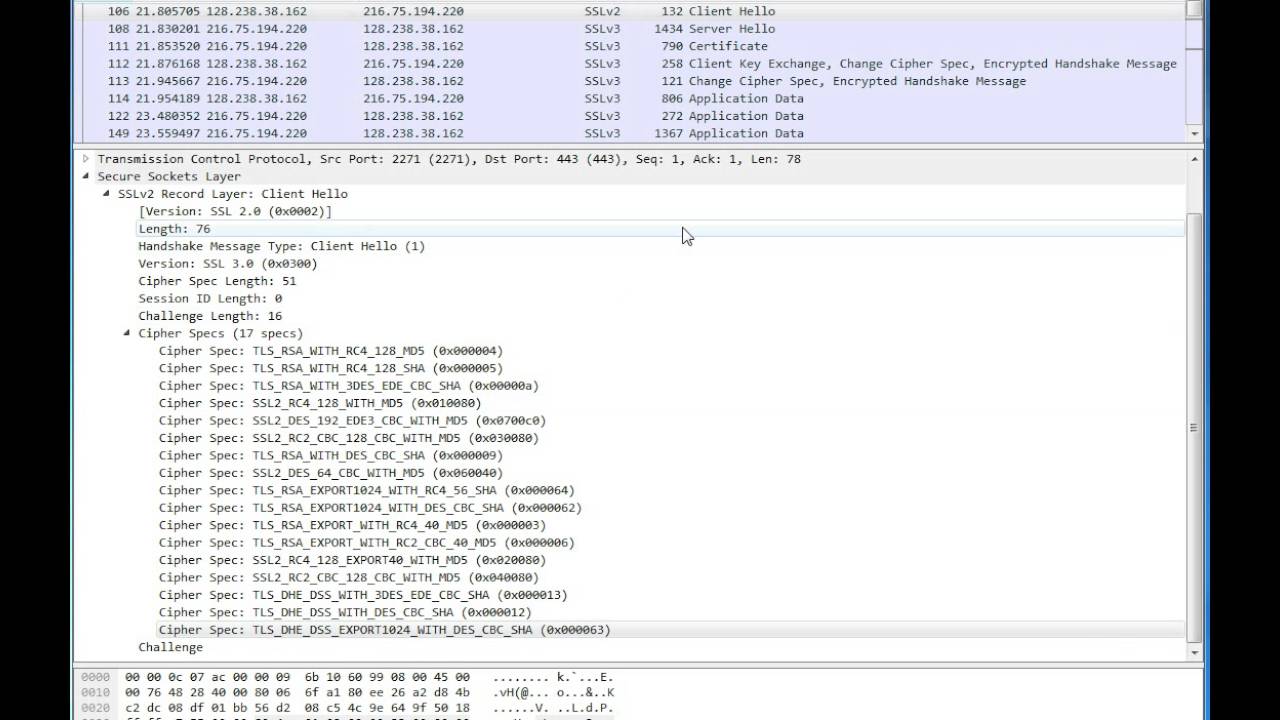The width and height of the screenshot is (1280, 720).
Task: Select cipher spec TLS_RSA_WITH_3DES_EDE_CBC_SHA
Action: pyautogui.click(x=348, y=386)
